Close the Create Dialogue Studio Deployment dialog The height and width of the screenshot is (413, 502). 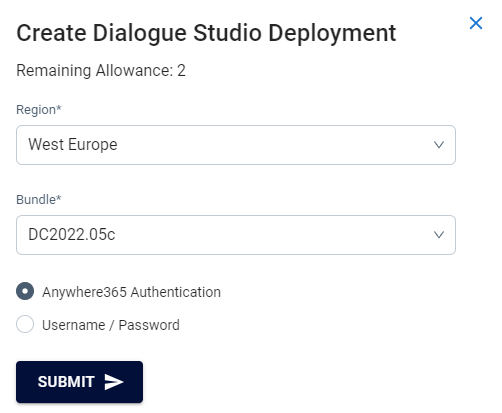[x=476, y=23]
